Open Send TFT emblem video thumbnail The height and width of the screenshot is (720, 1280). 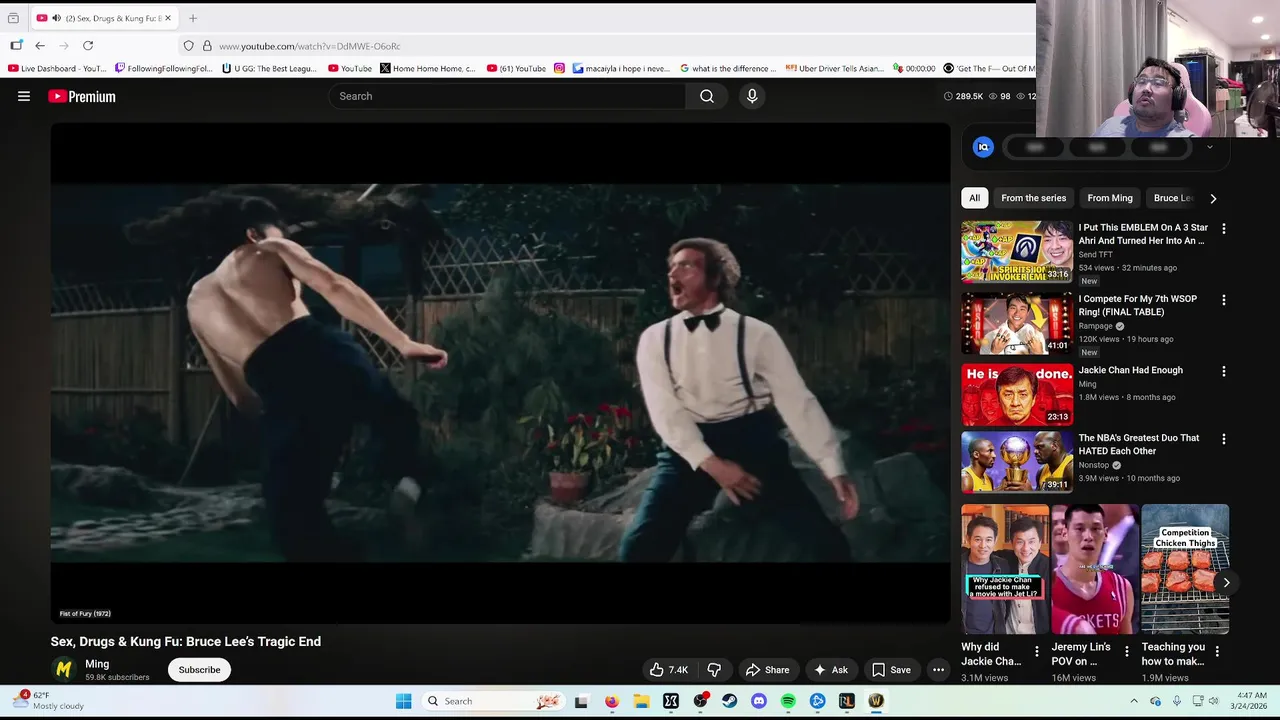coord(1016,252)
